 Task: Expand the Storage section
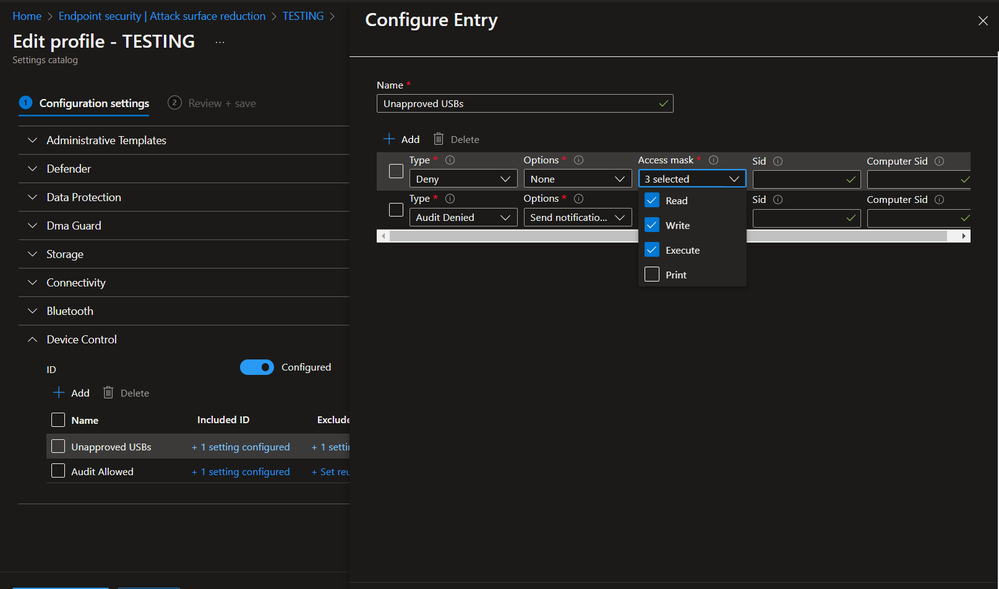(184, 254)
